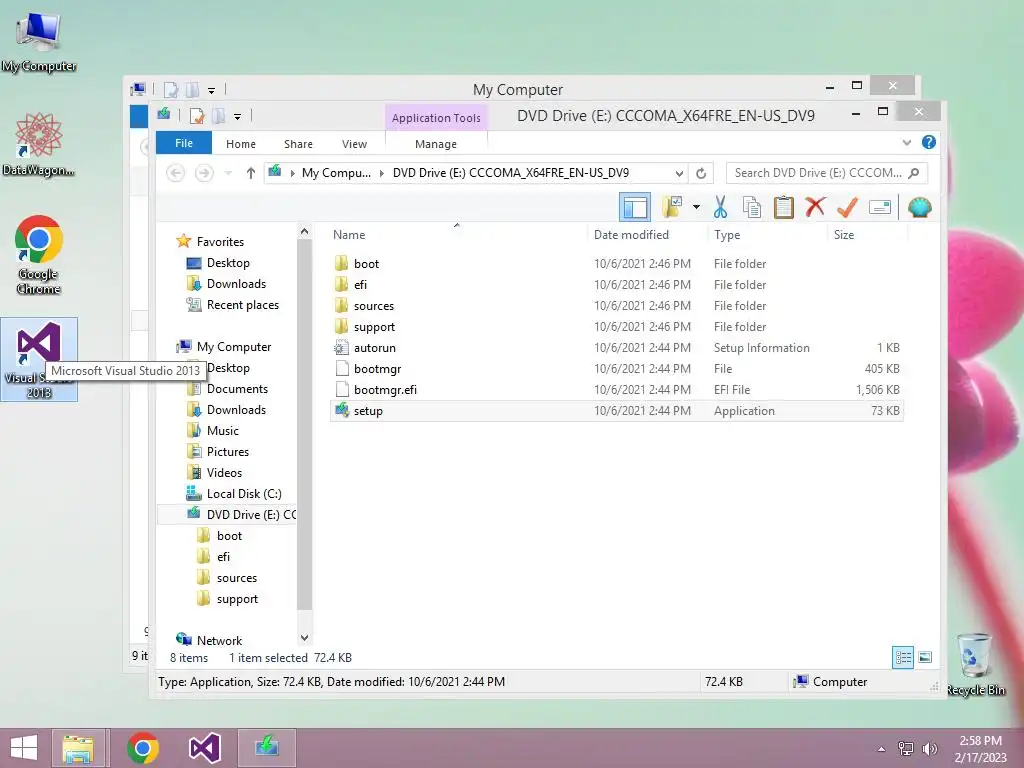Switch to the Share ribbon tab

tap(298, 144)
